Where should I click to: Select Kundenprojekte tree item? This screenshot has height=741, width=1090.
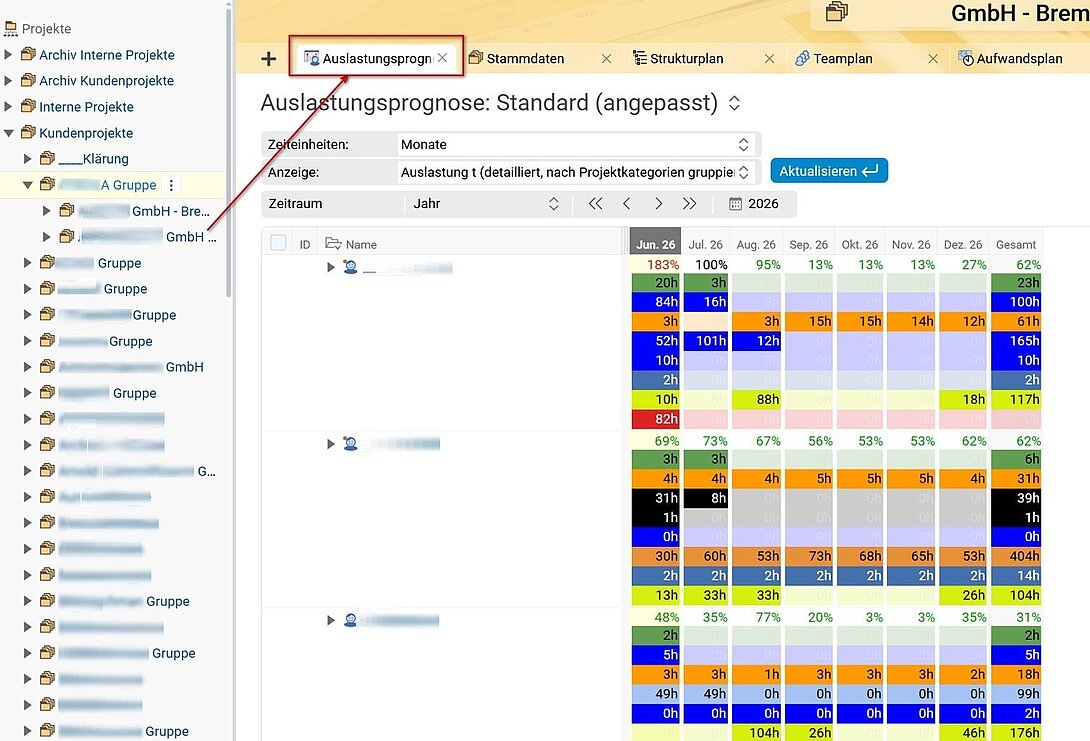86,133
